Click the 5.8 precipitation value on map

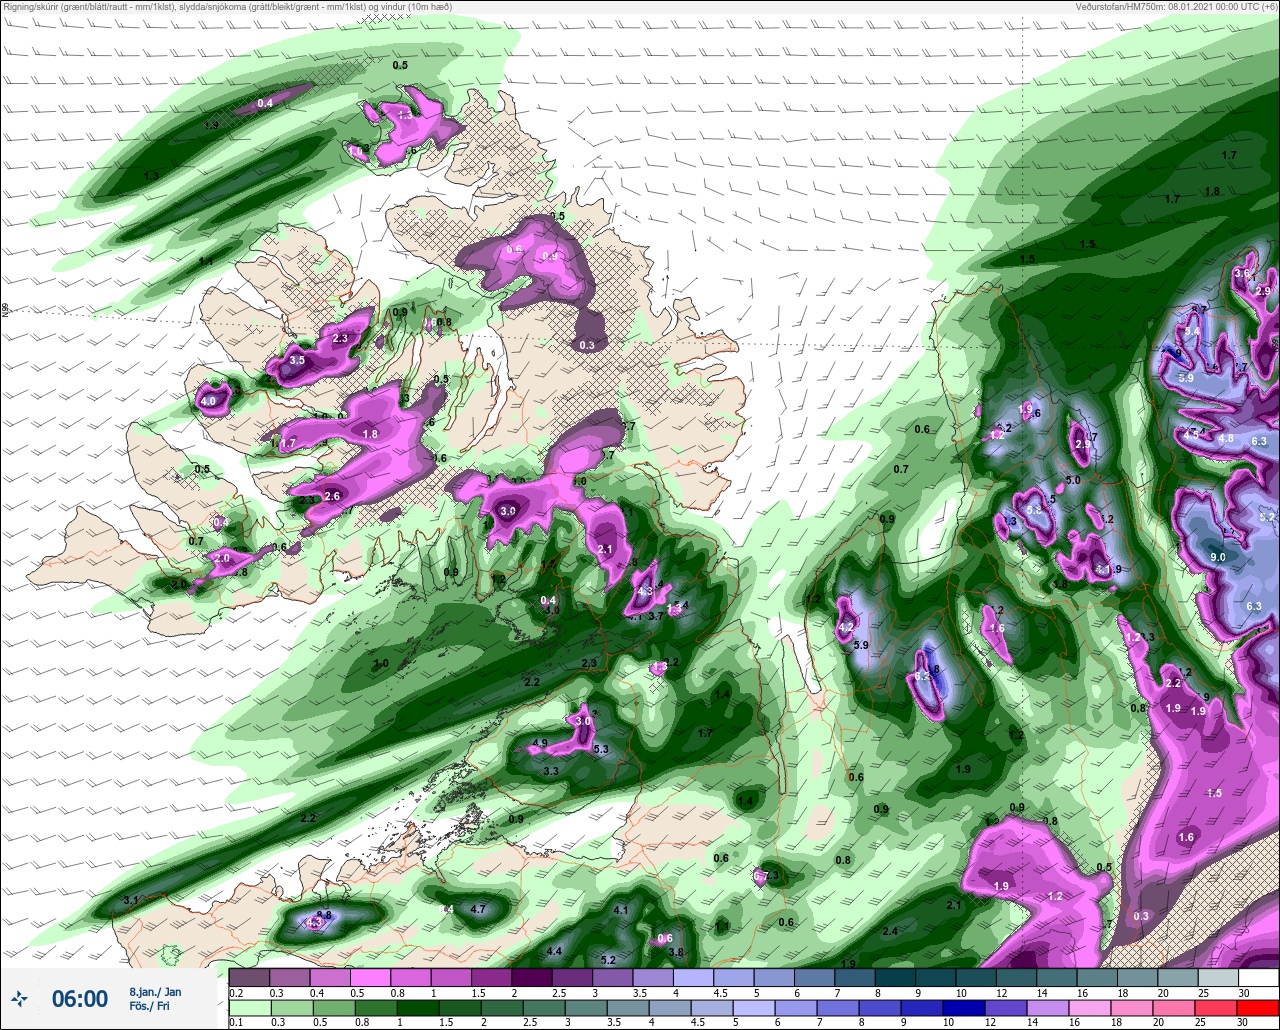1034,510
